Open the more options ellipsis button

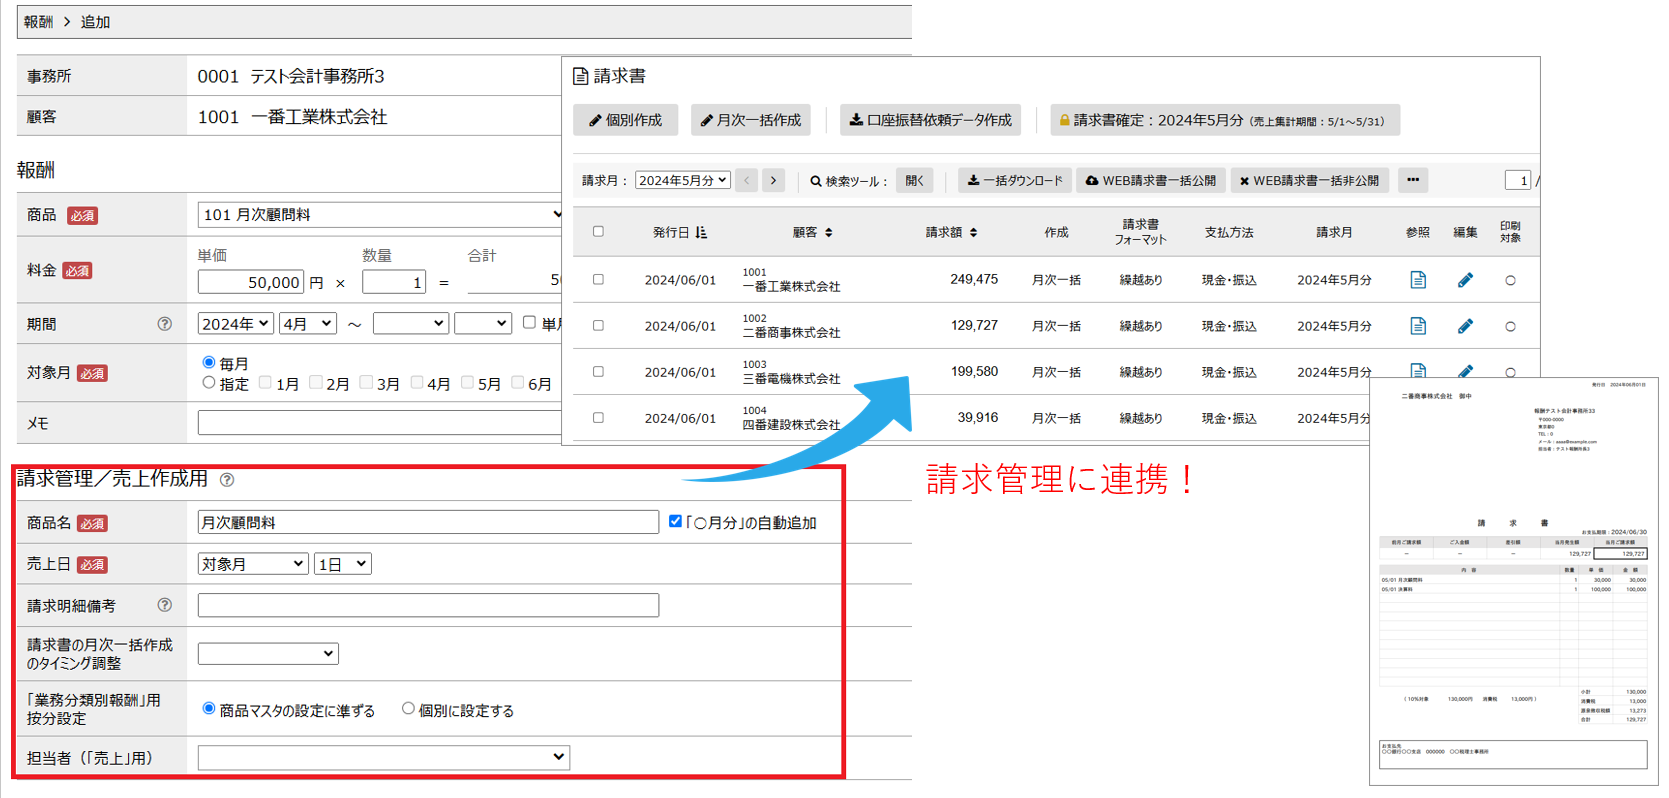pos(1412,181)
